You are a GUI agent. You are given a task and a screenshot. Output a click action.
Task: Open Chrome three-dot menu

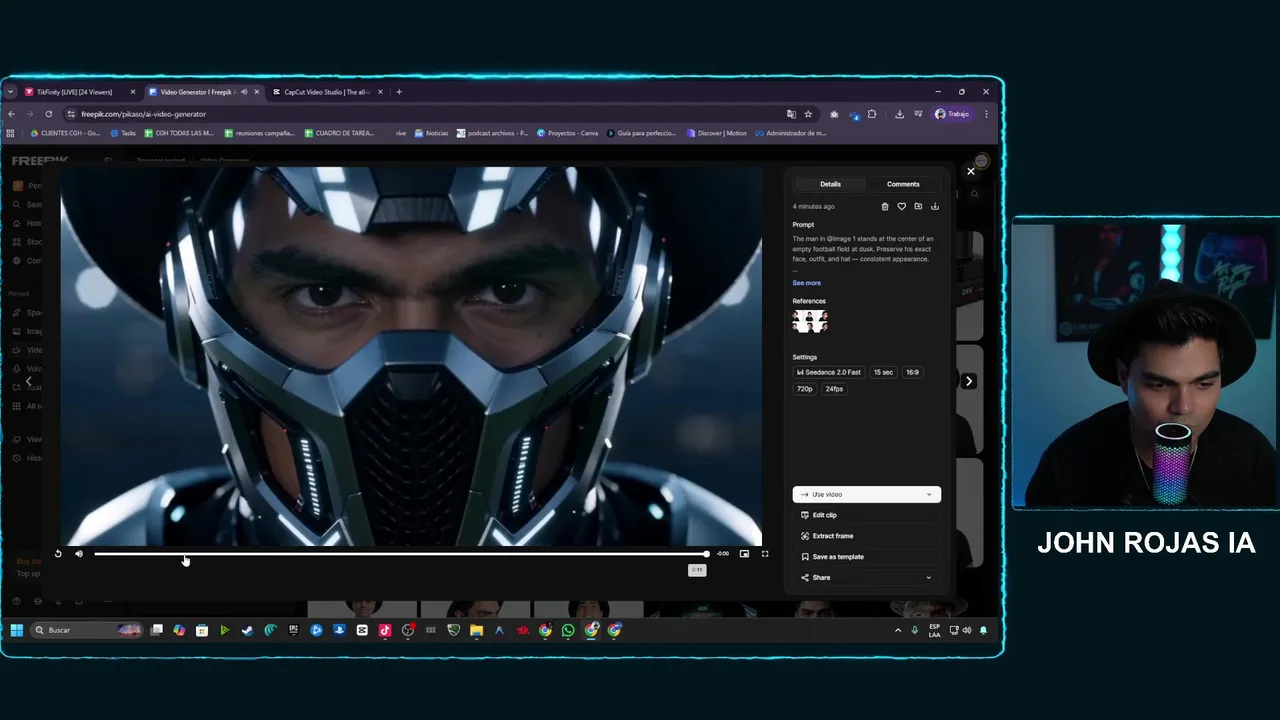coord(986,114)
